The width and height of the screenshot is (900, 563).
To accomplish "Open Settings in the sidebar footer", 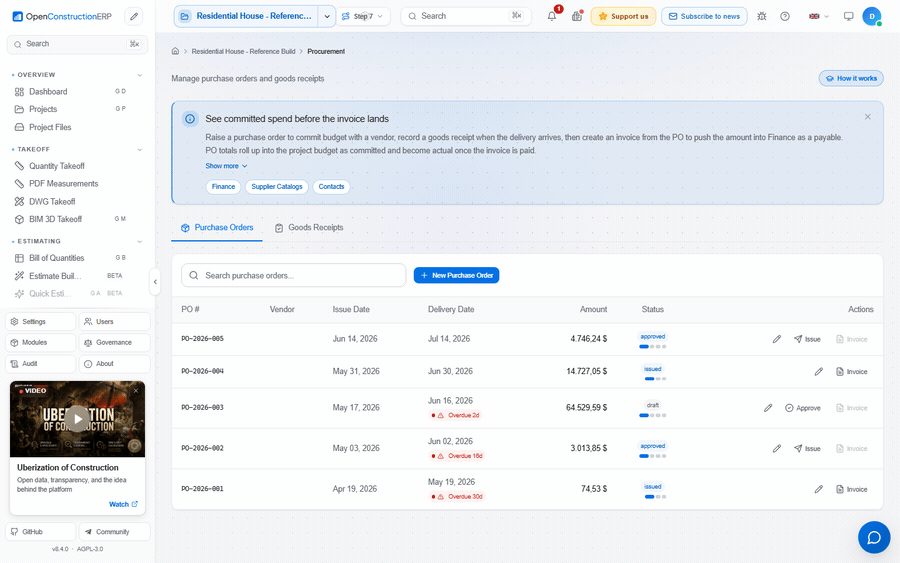I will [x=41, y=322].
